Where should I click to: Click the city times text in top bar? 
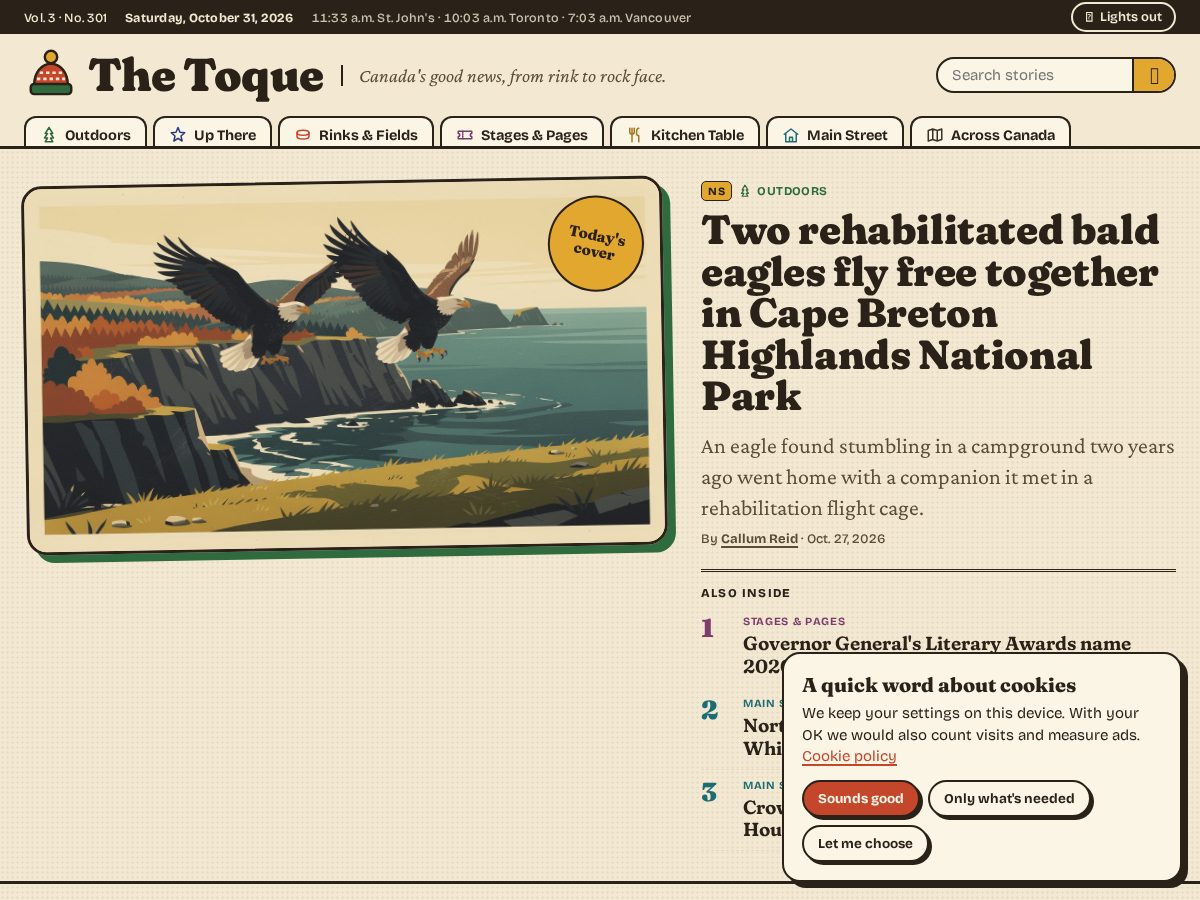coord(501,17)
